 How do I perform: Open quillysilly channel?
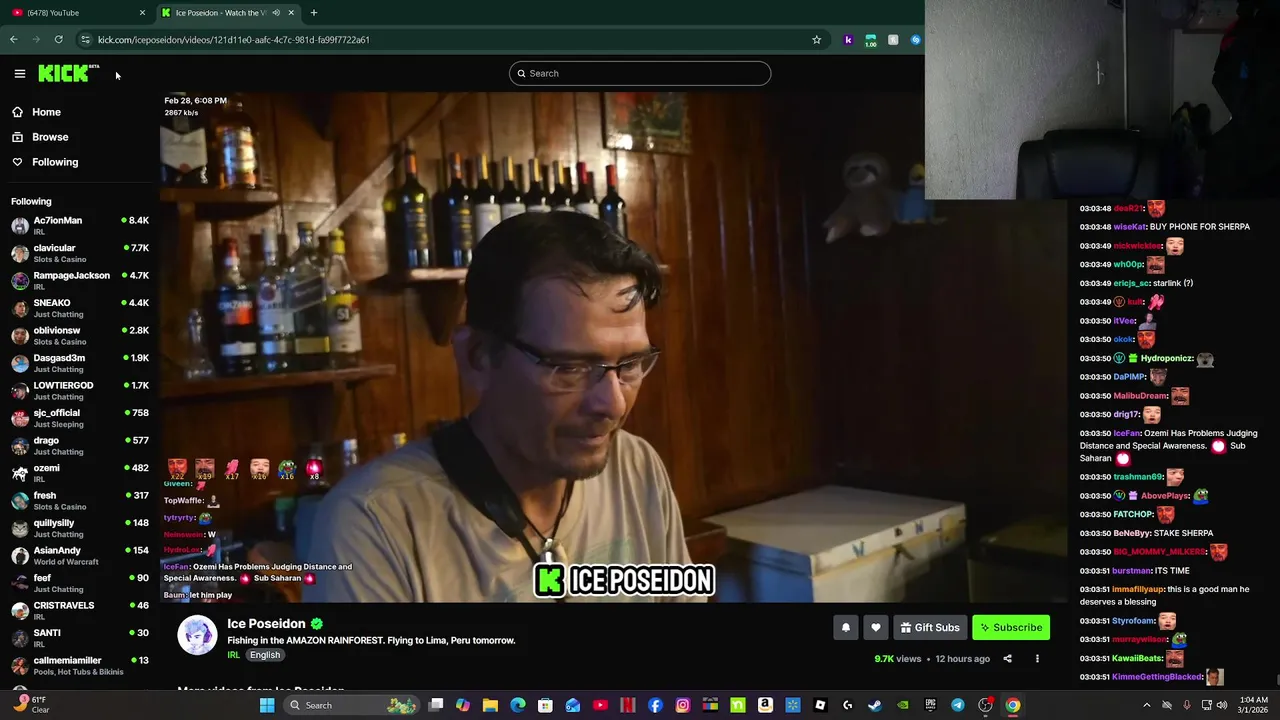coord(80,528)
